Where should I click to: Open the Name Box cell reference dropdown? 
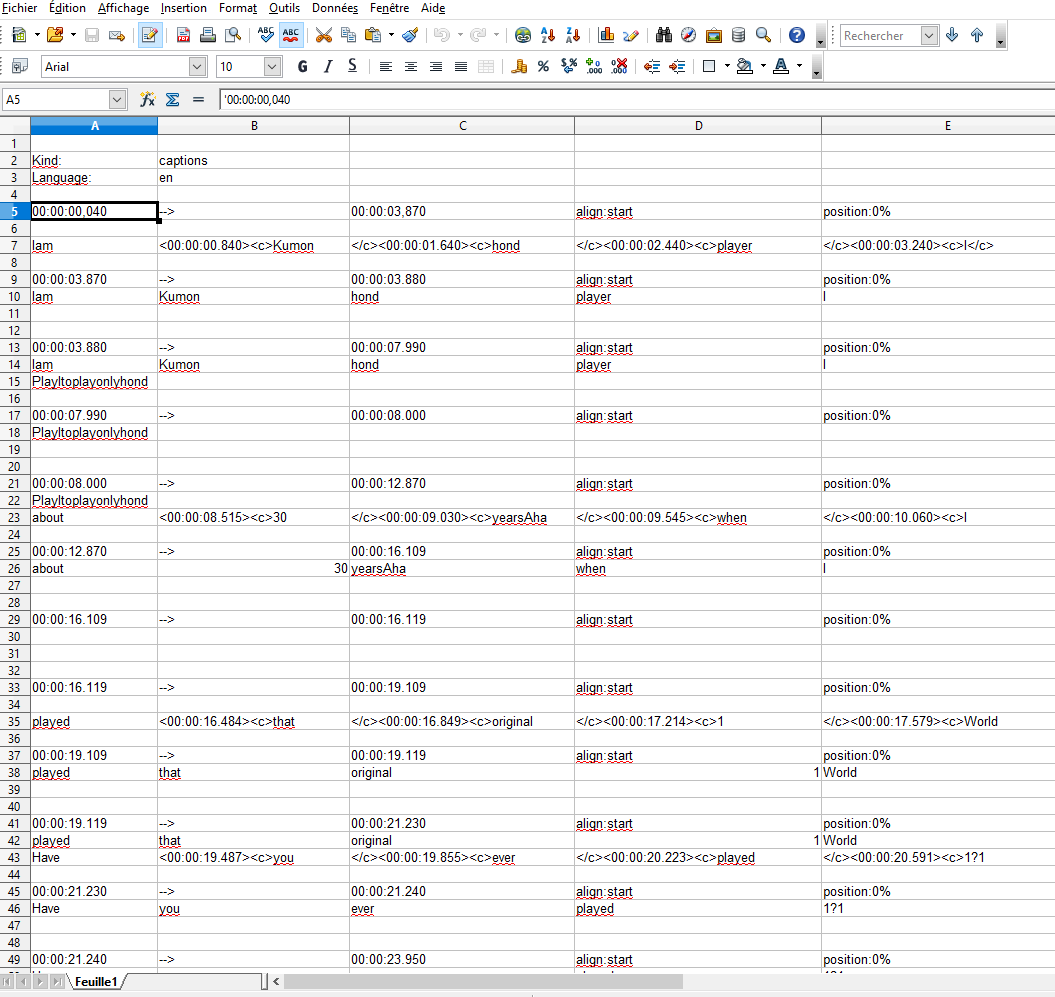tap(117, 99)
